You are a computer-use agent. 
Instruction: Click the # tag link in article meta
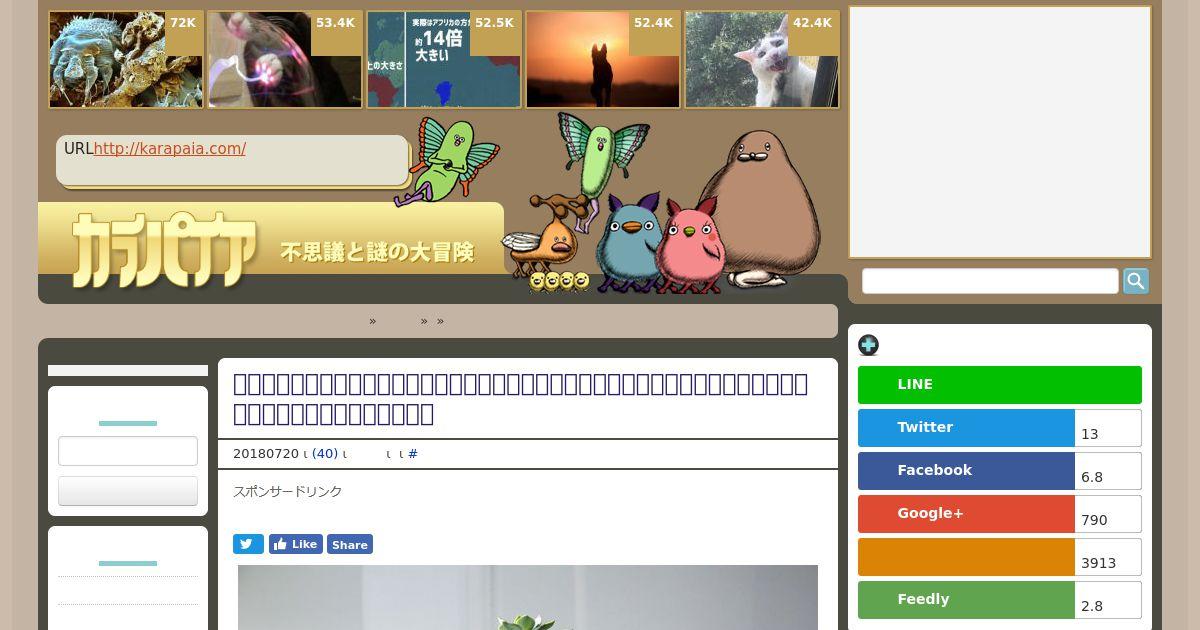click(x=413, y=454)
